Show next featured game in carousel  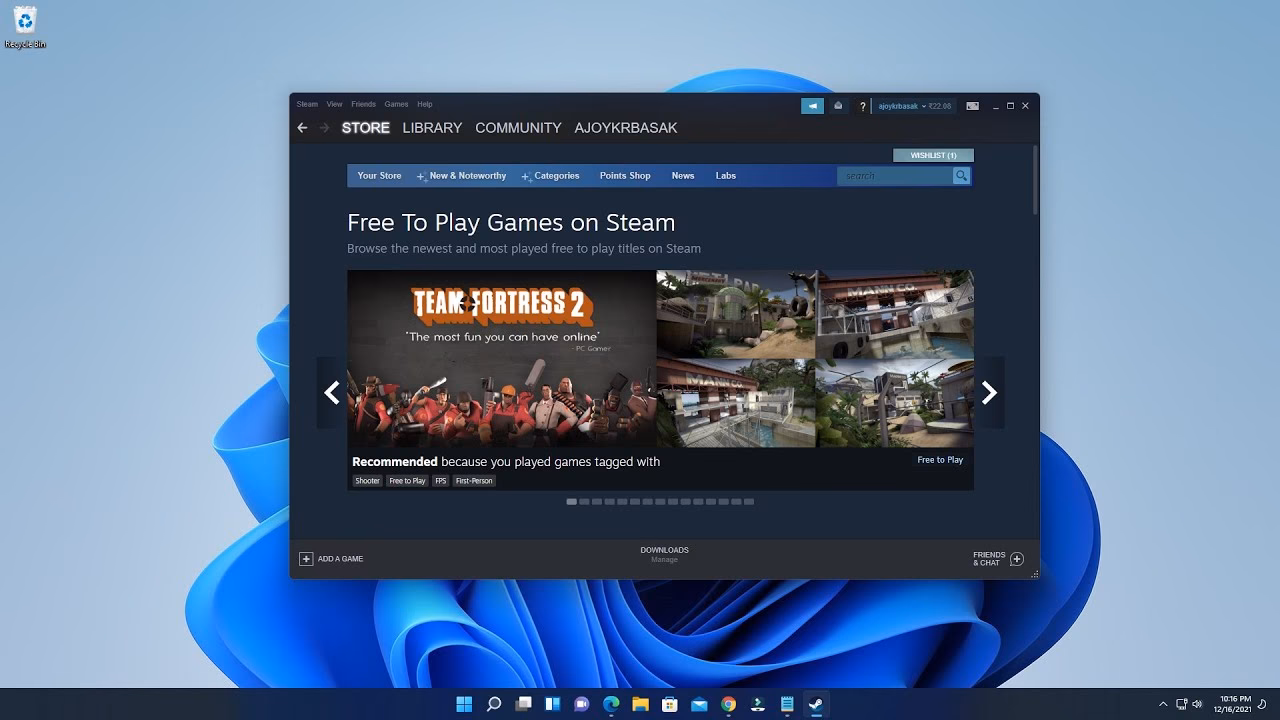[x=989, y=393]
